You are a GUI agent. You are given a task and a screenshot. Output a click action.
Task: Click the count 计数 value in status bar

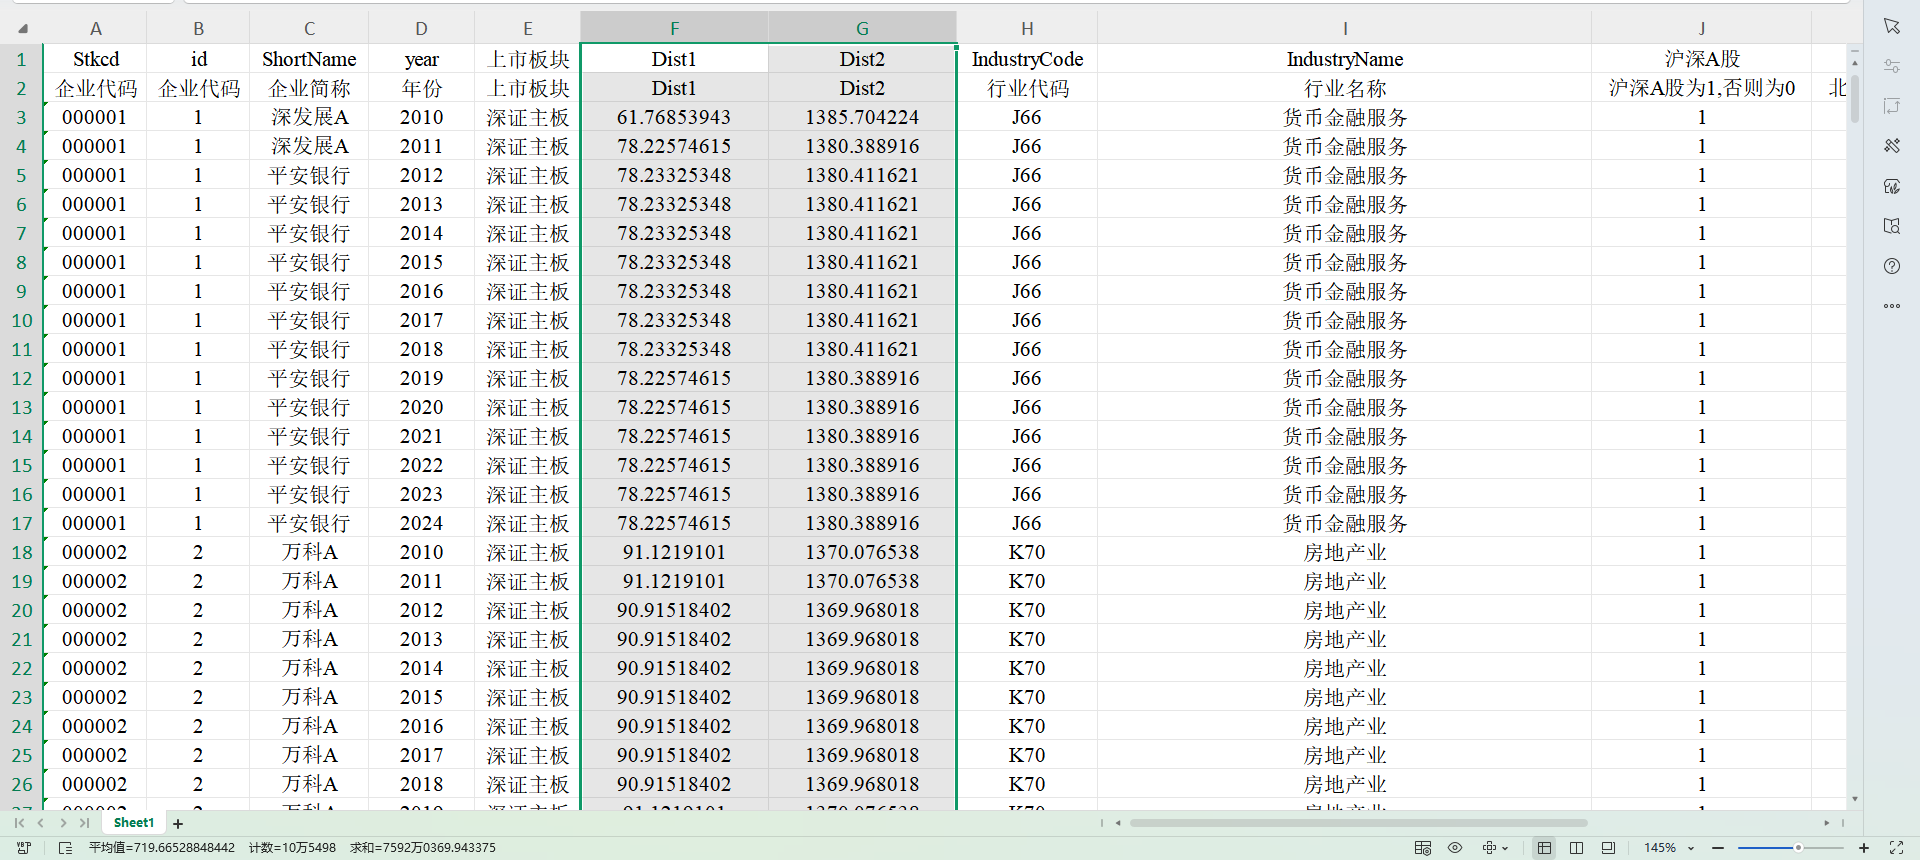[292, 848]
